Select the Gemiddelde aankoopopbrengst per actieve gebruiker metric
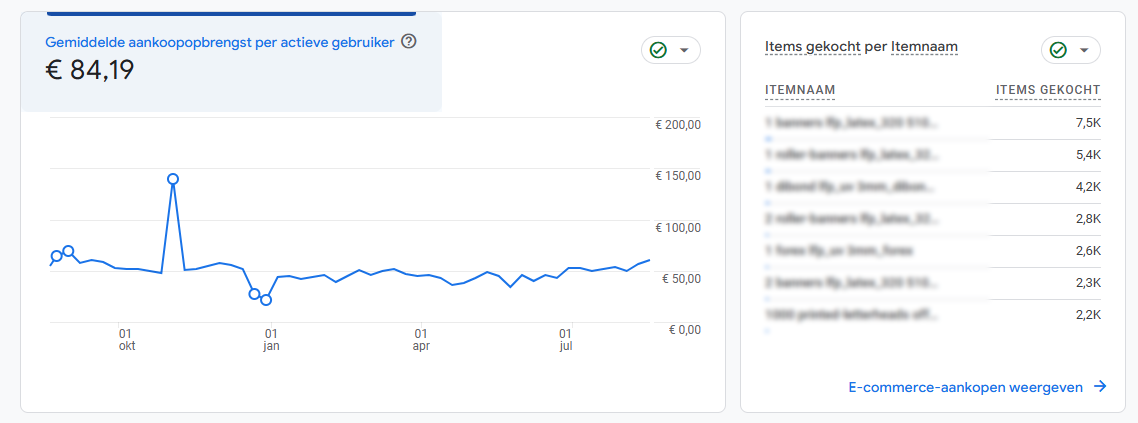Viewport: 1138px width, 423px height. pos(222,42)
